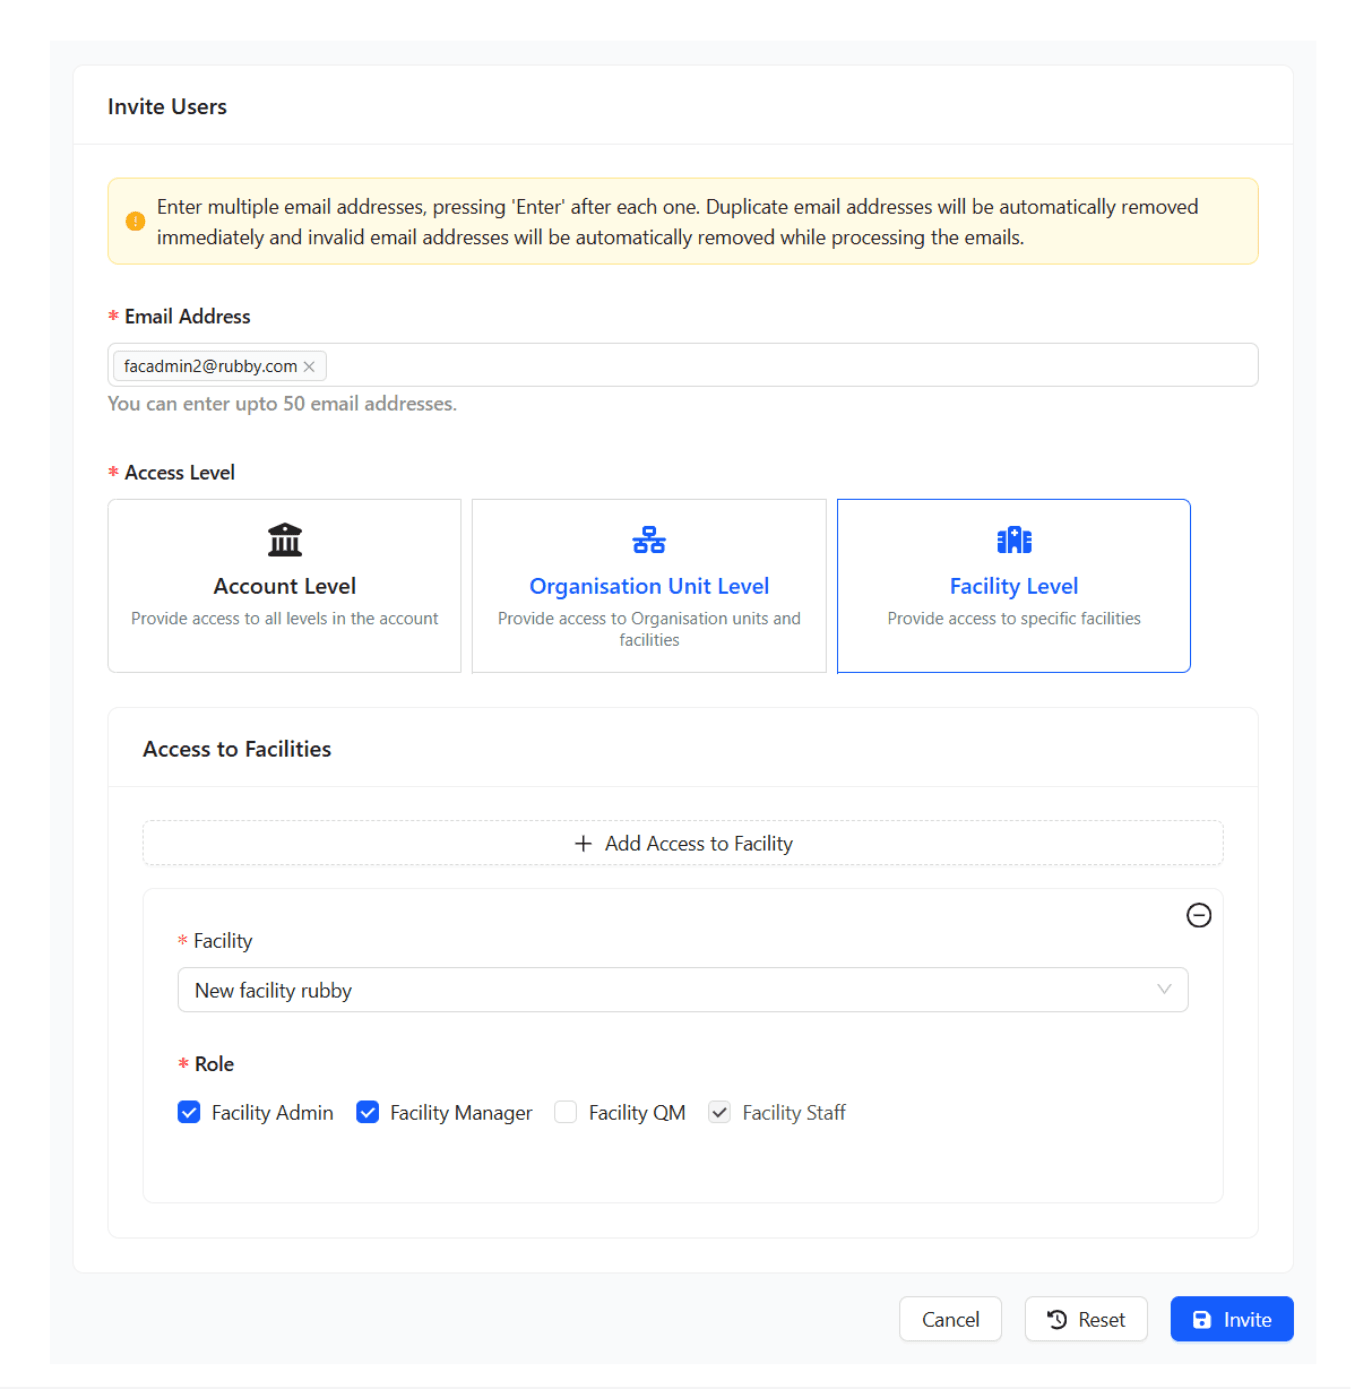Remove facility access block with minus icon
This screenshot has height=1389, width=1351.
[x=1198, y=915]
